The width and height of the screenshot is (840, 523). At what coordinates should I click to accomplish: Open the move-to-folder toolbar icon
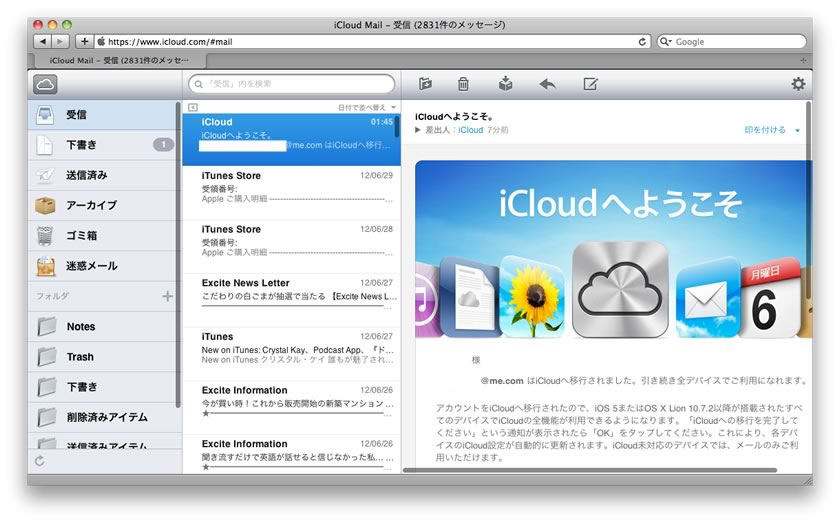pos(425,84)
